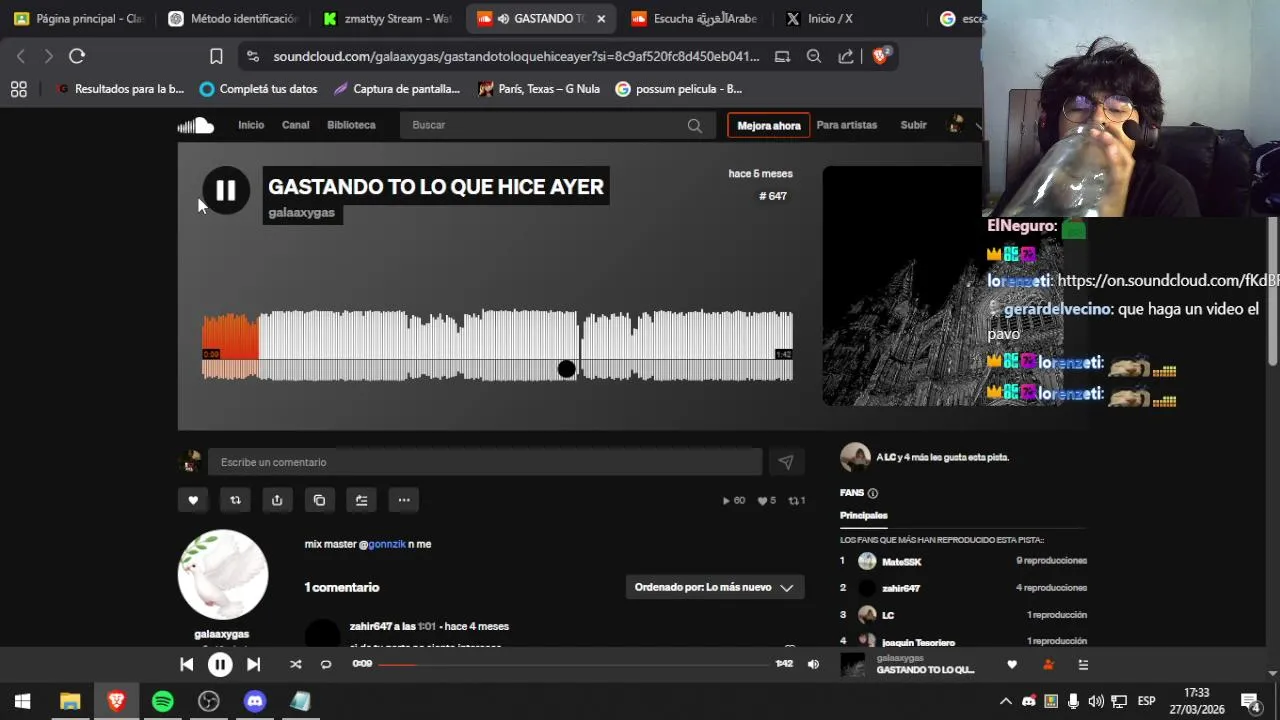Open the Canal menu item
The height and width of the screenshot is (720, 1280).
tap(296, 125)
